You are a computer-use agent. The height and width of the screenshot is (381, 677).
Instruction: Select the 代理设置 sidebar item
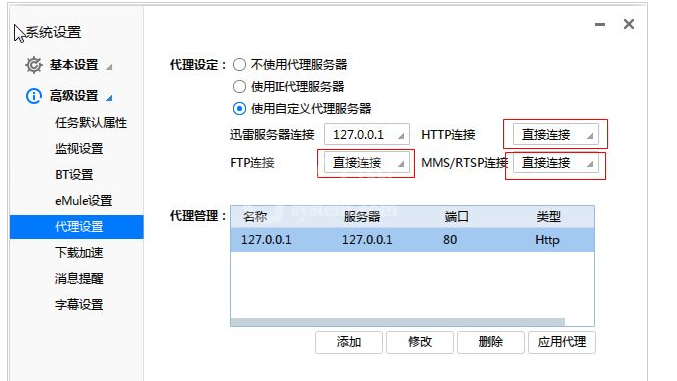(x=77, y=227)
